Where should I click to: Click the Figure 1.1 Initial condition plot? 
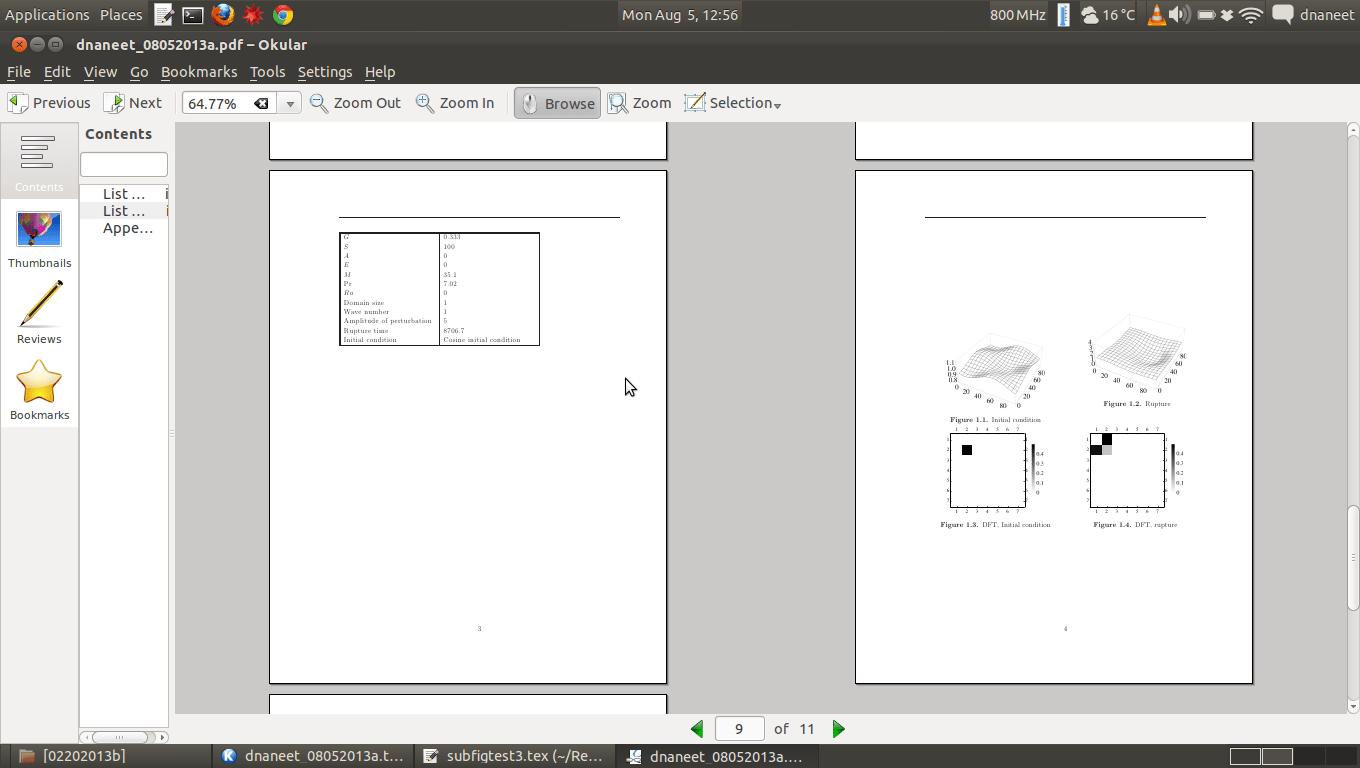tap(995, 371)
